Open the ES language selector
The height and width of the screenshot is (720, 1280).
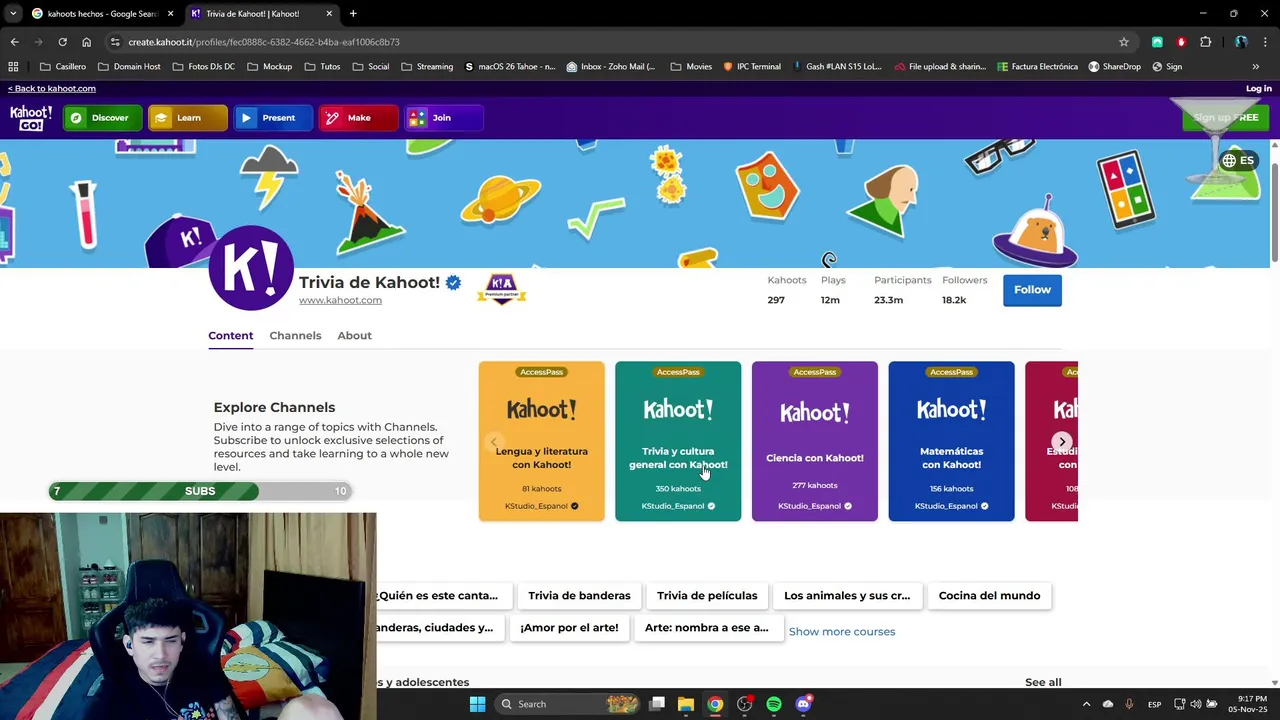click(1238, 160)
